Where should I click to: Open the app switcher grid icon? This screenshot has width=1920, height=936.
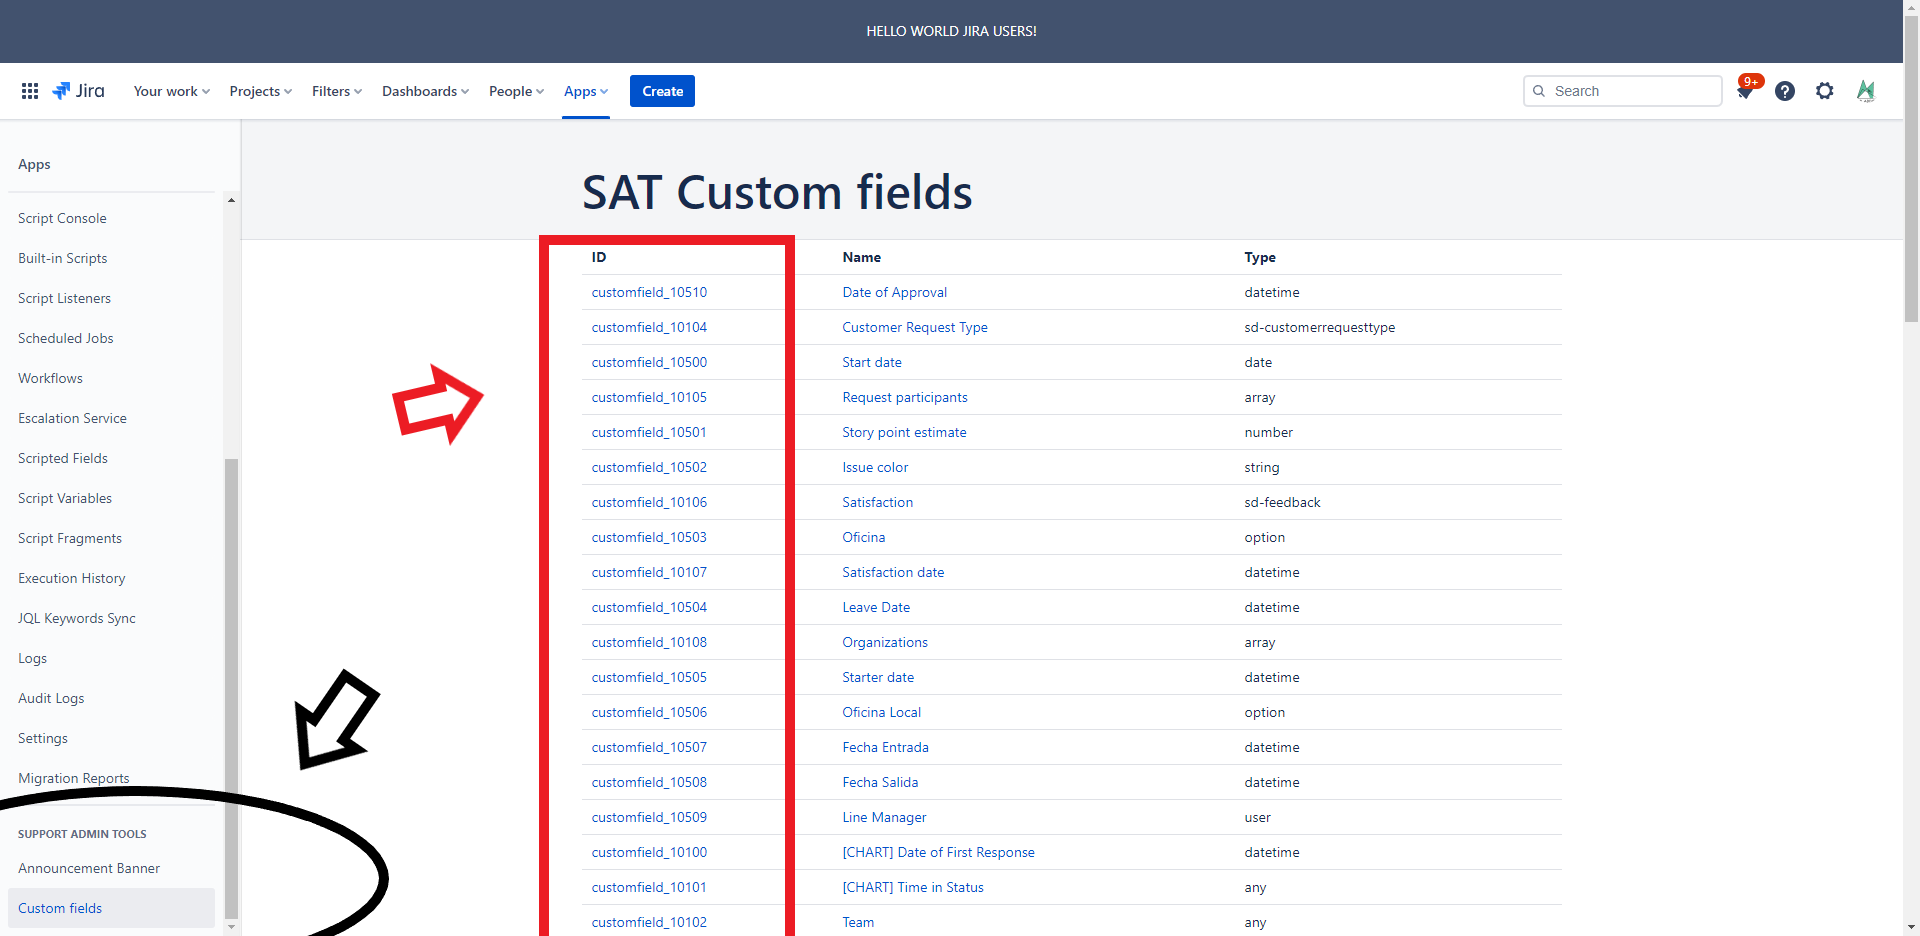coord(30,91)
